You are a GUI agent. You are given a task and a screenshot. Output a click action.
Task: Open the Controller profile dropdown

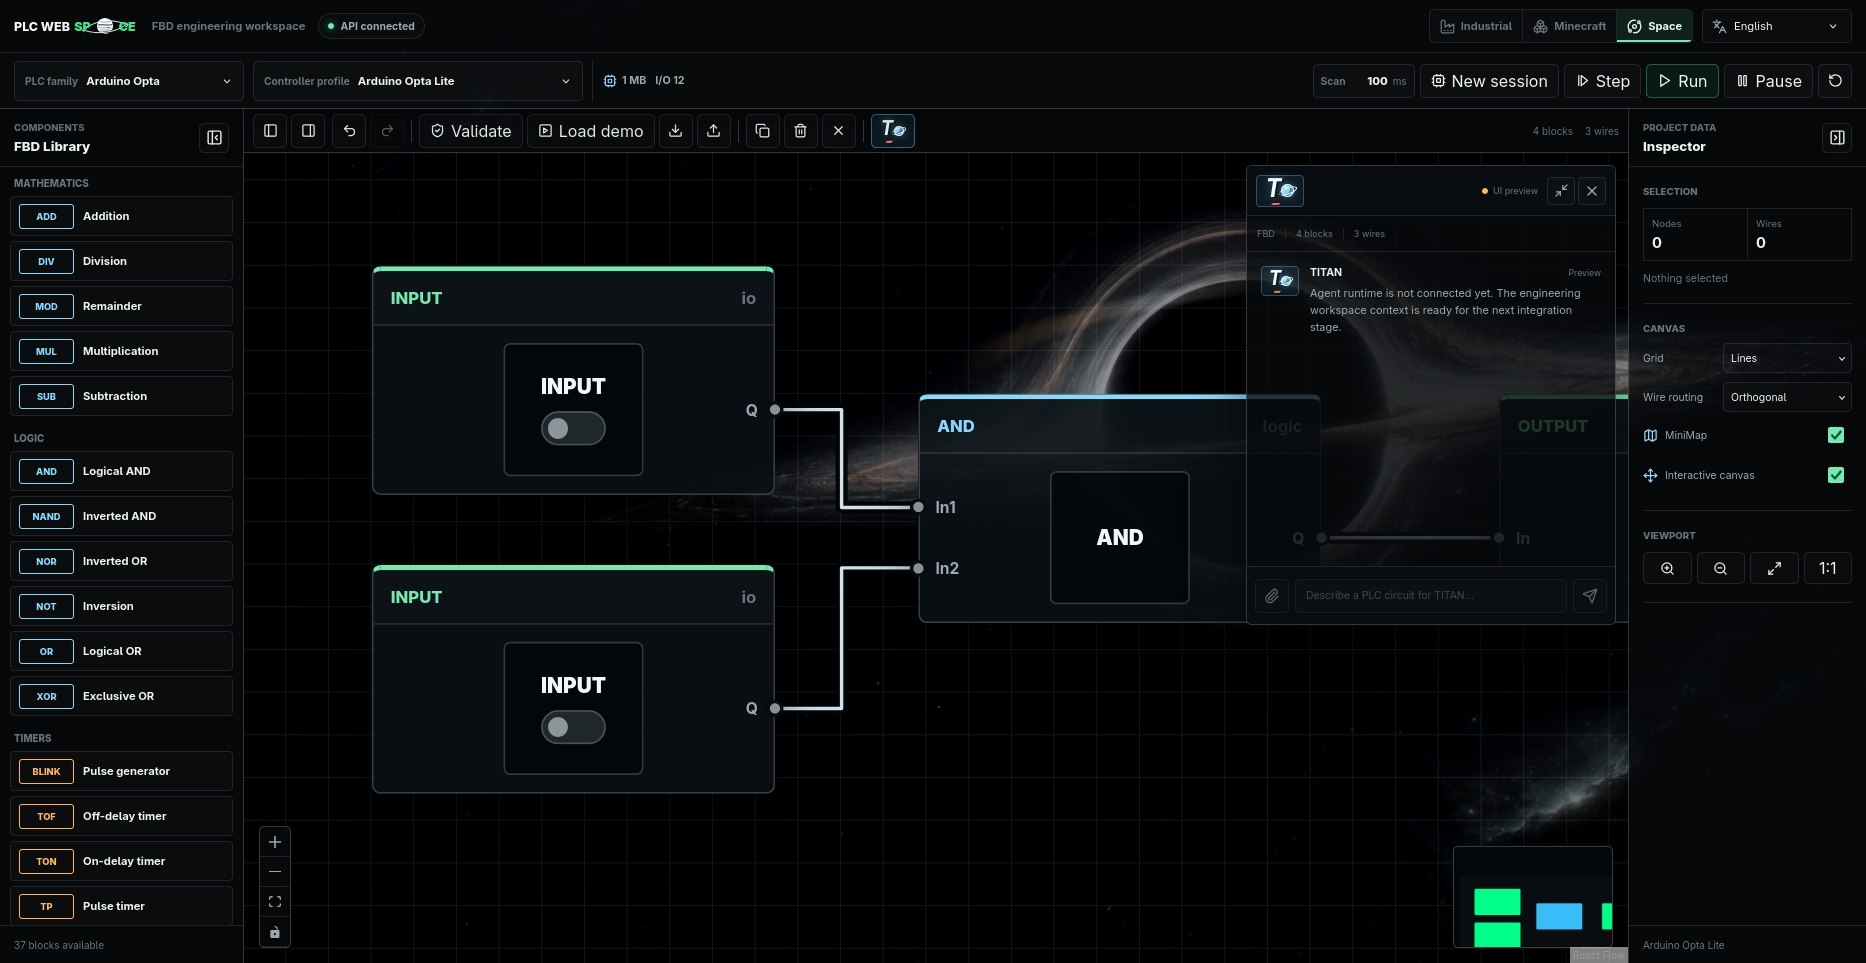tap(418, 81)
